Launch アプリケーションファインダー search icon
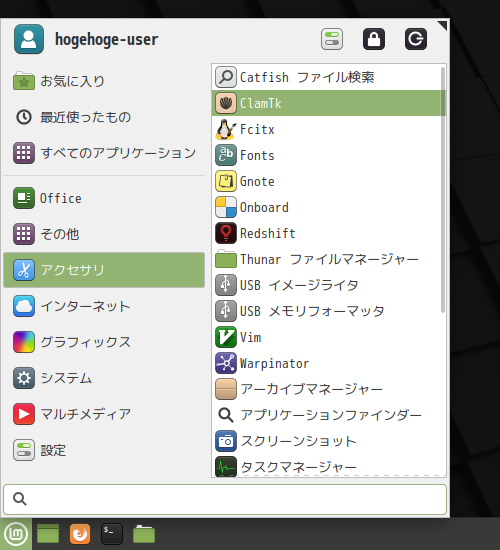 pos(226,415)
